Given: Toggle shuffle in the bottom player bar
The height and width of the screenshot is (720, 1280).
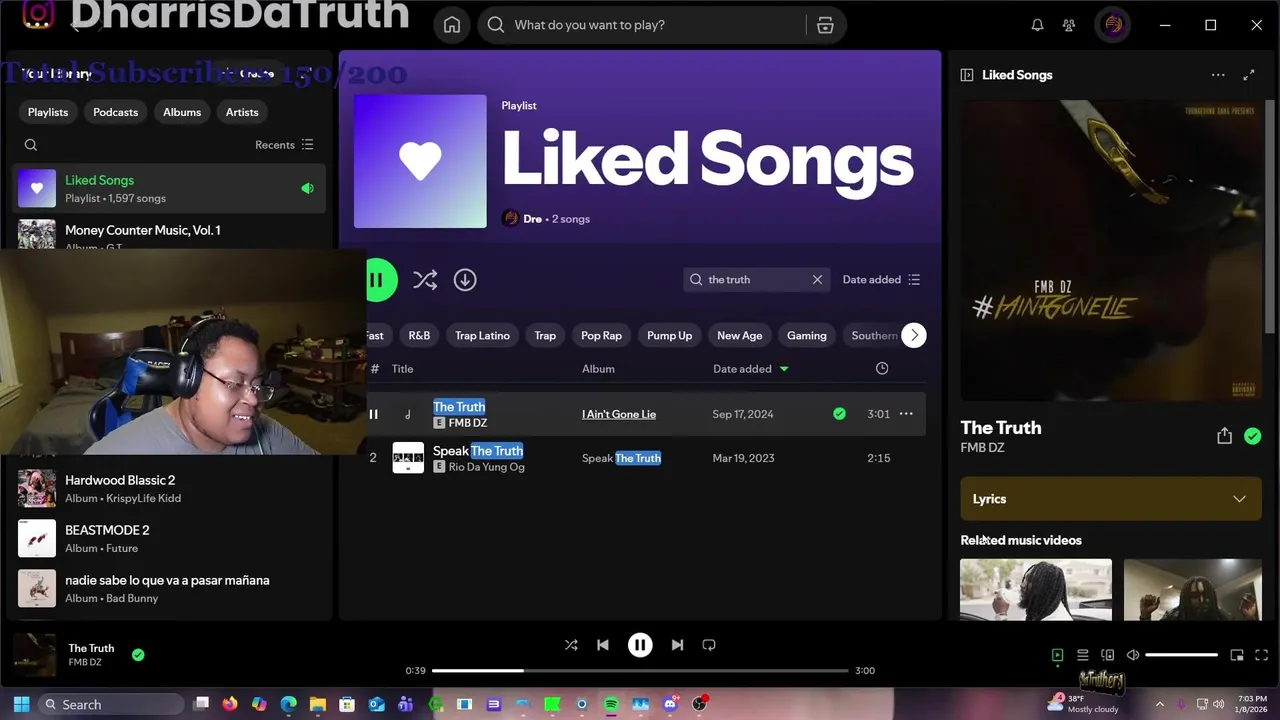Looking at the screenshot, I should pos(571,645).
